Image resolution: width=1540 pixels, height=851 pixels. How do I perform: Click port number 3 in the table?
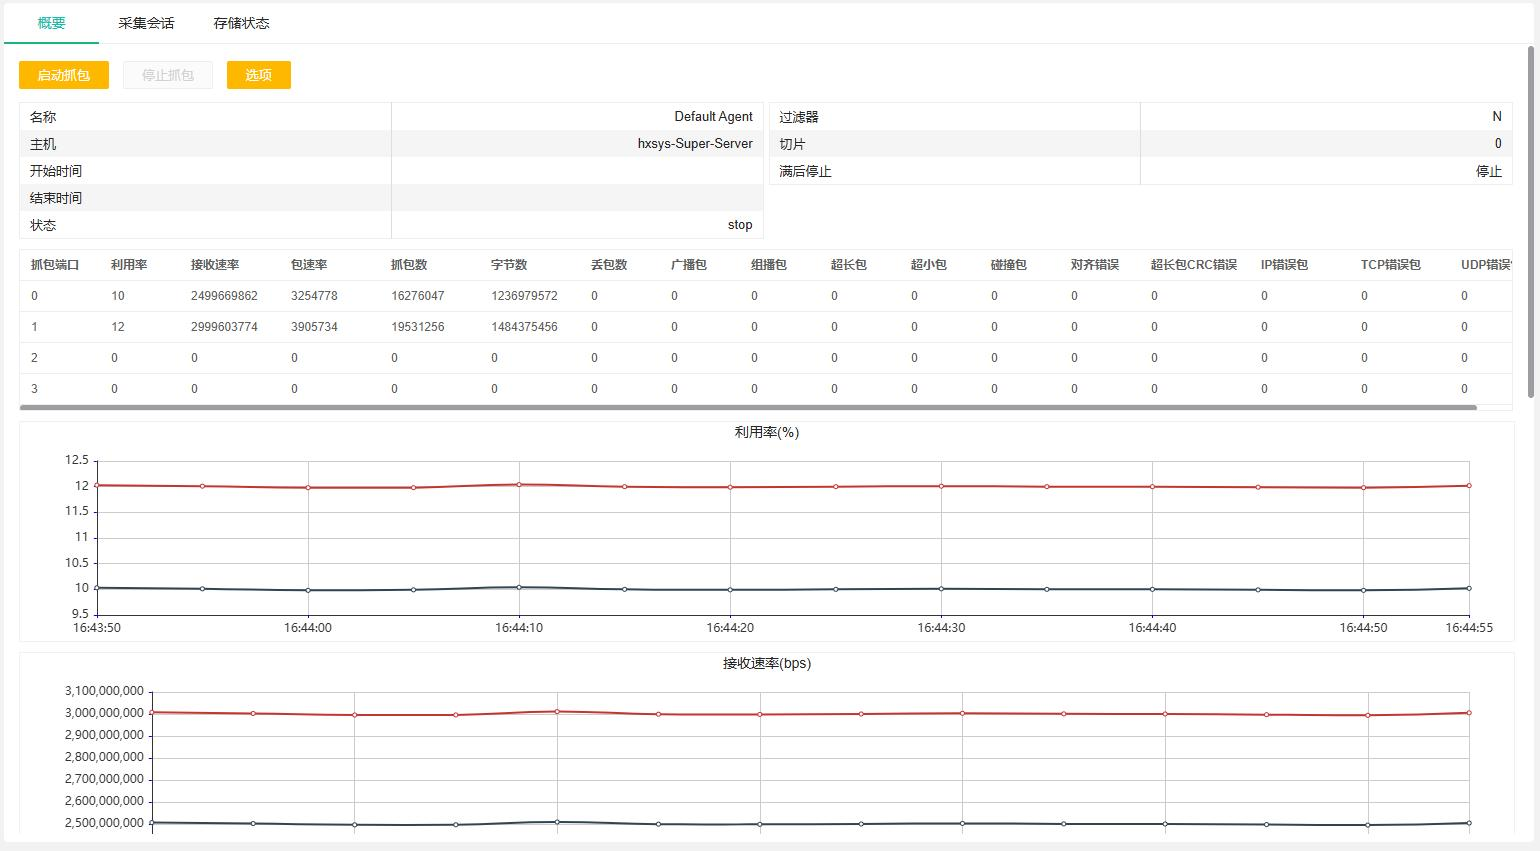pos(34,389)
